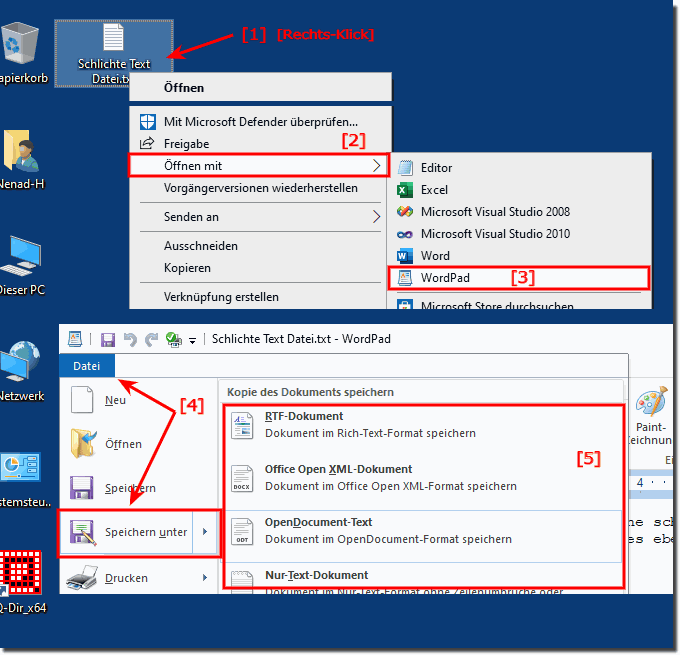Expand the Drucken submenu arrow
The width and height of the screenshot is (680, 655).
pos(205,578)
